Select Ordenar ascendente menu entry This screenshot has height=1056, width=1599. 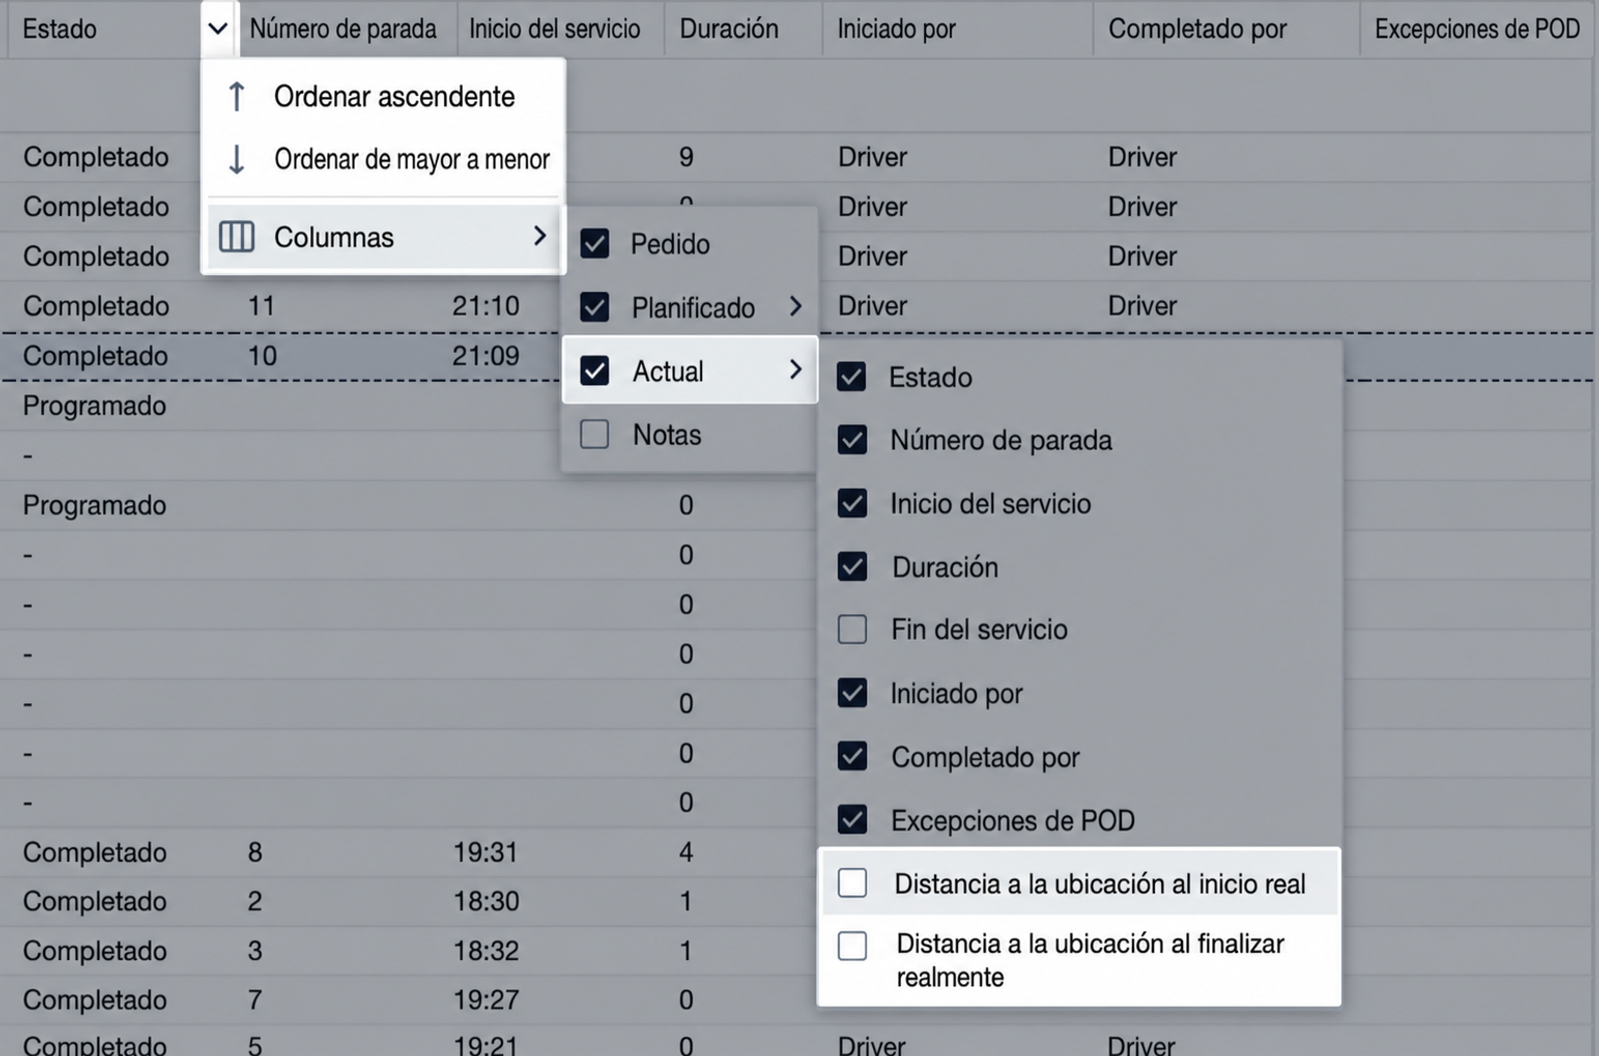[x=384, y=96]
